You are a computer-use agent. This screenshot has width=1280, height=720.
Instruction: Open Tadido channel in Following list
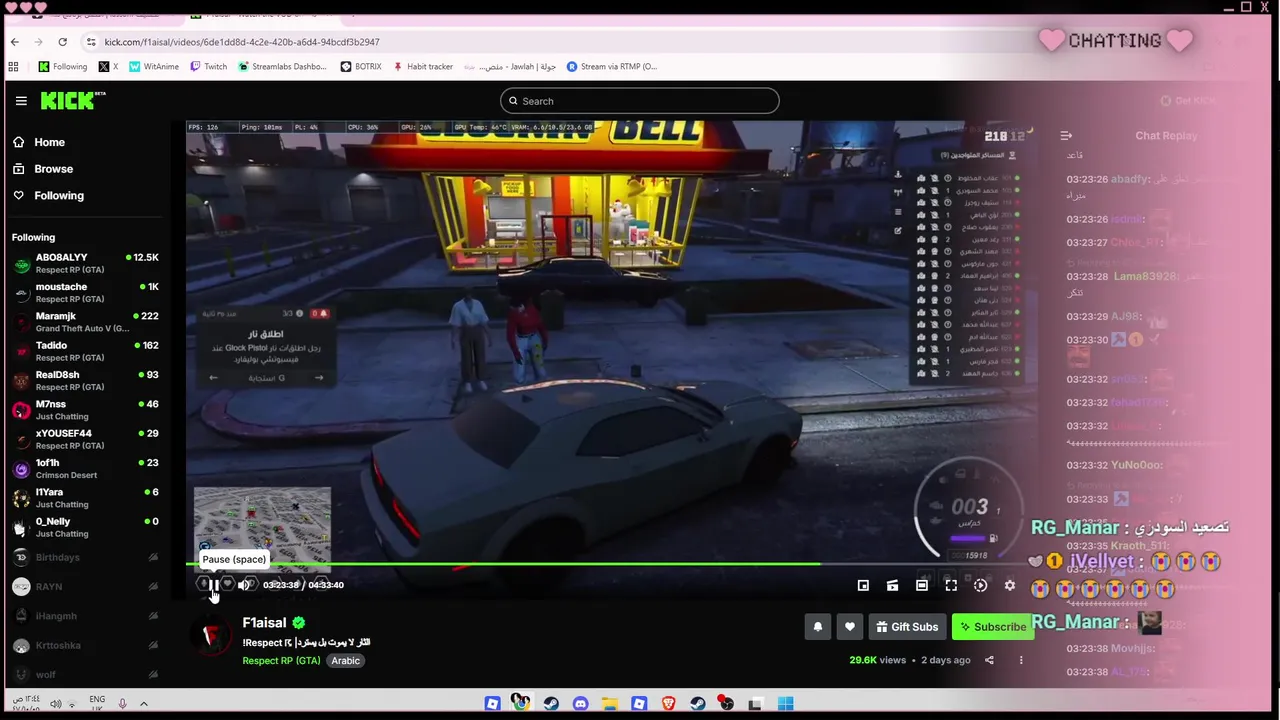tap(86, 351)
